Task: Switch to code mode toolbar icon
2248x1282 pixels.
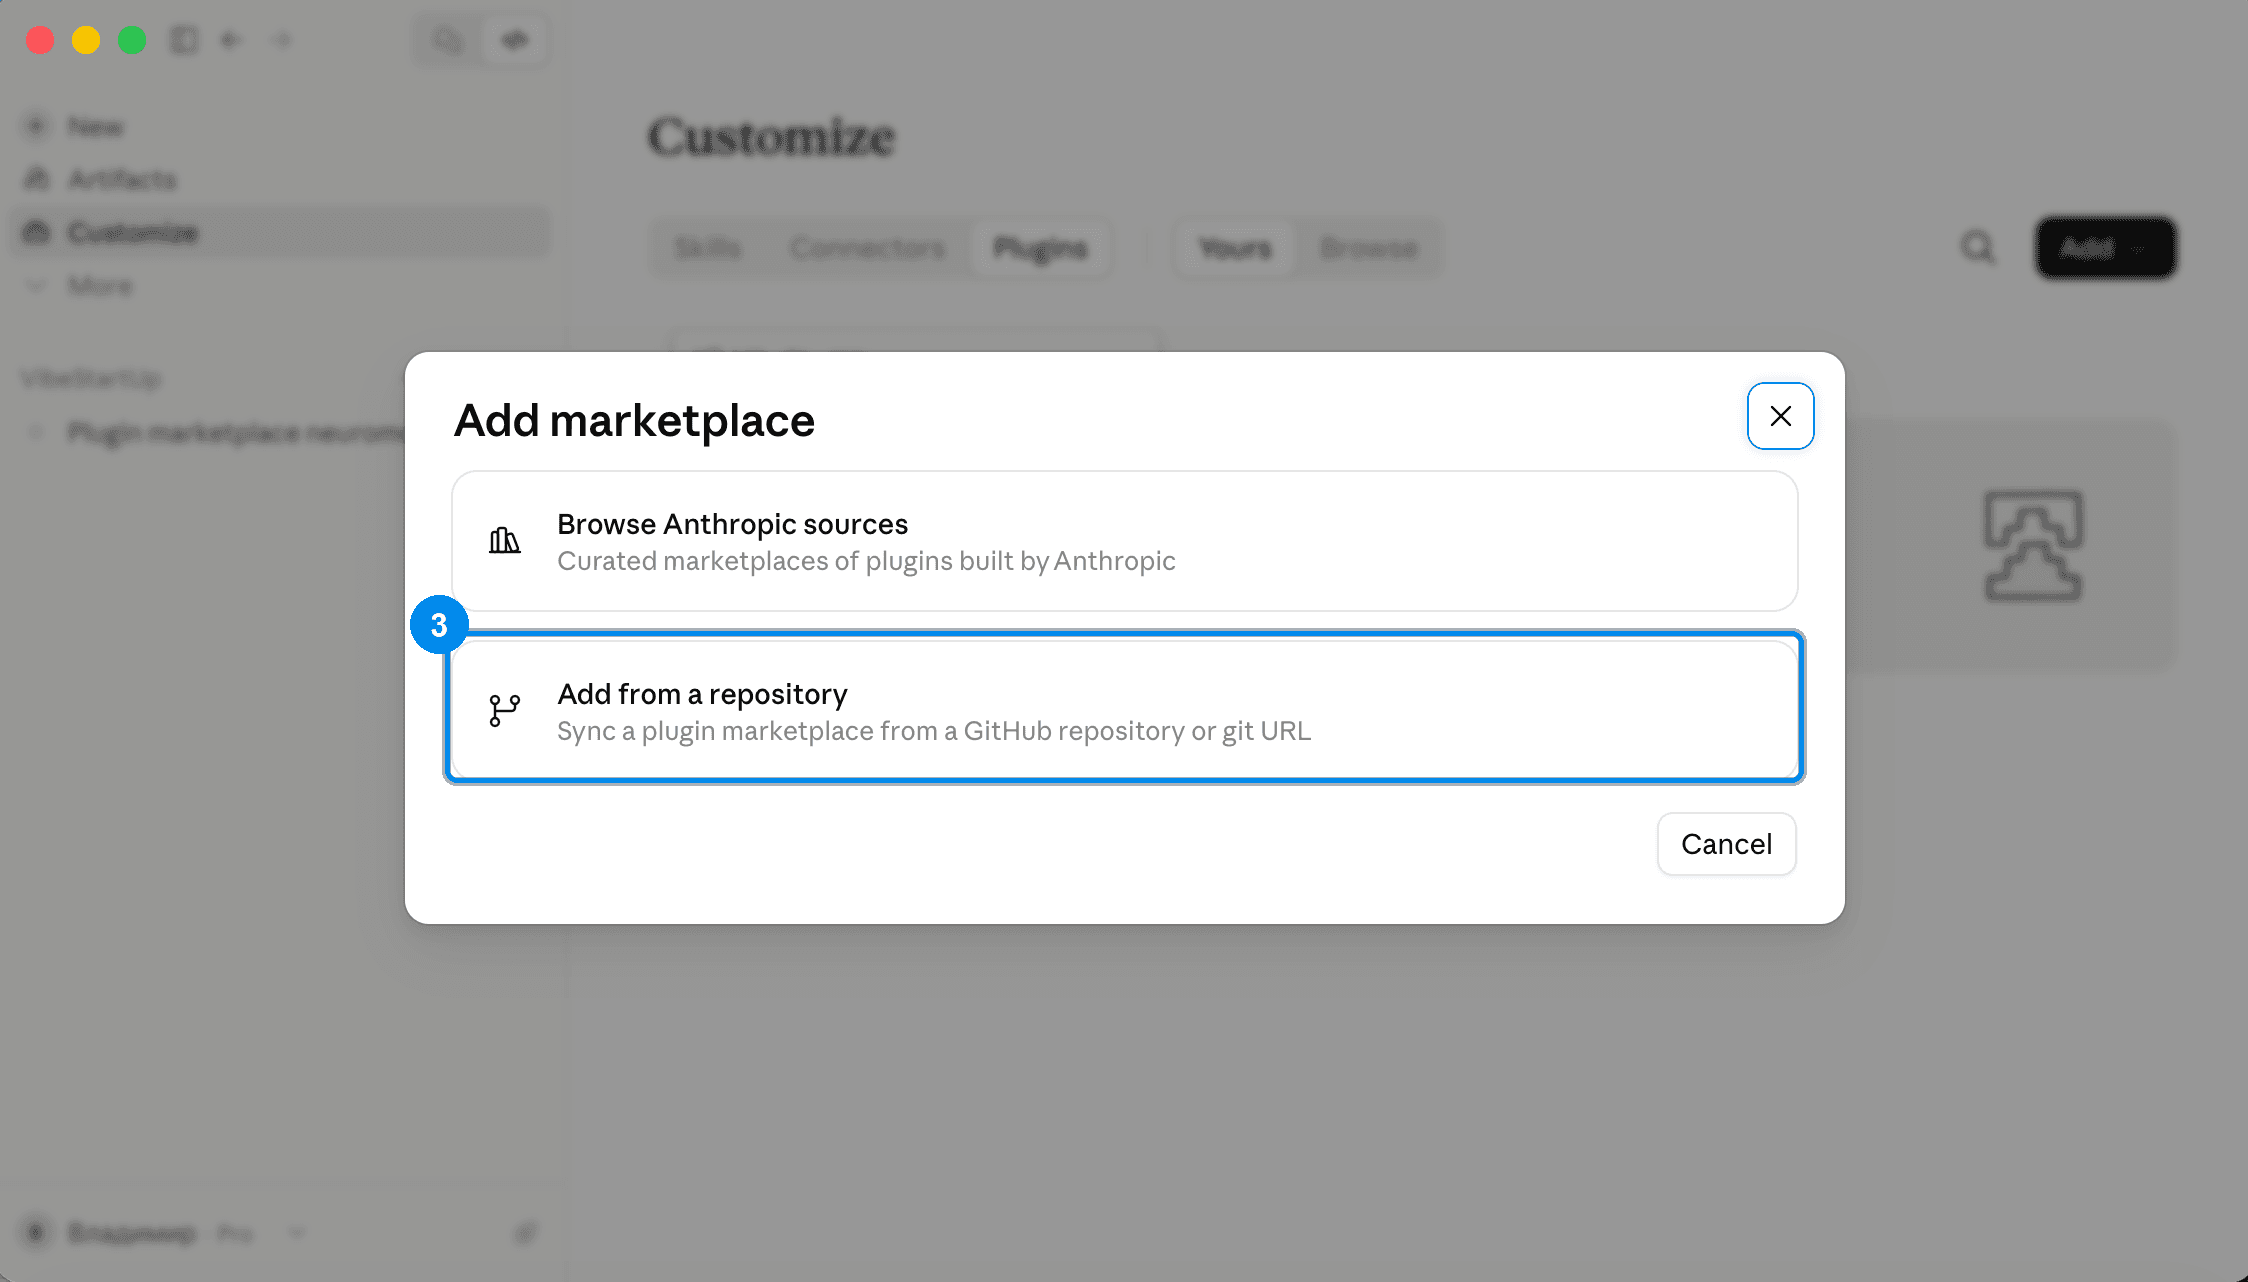Action: [515, 40]
